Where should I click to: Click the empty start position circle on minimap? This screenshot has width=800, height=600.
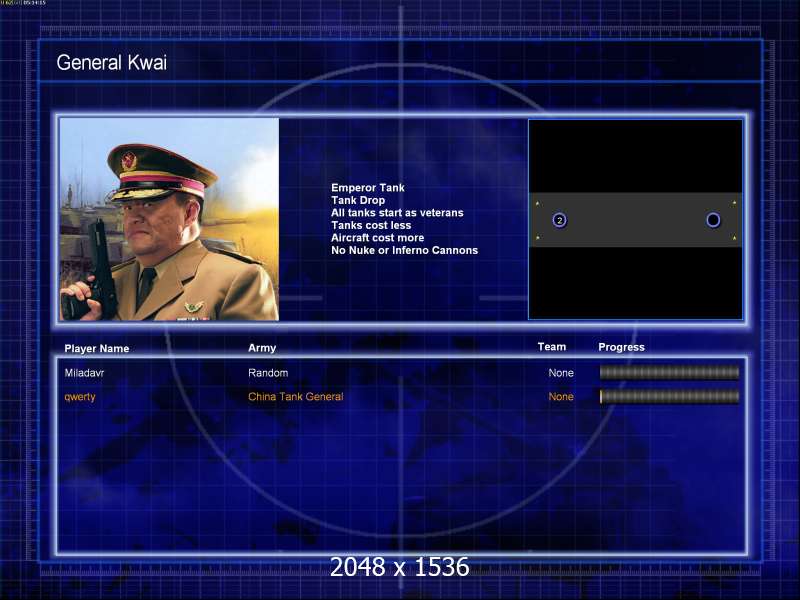[713, 220]
